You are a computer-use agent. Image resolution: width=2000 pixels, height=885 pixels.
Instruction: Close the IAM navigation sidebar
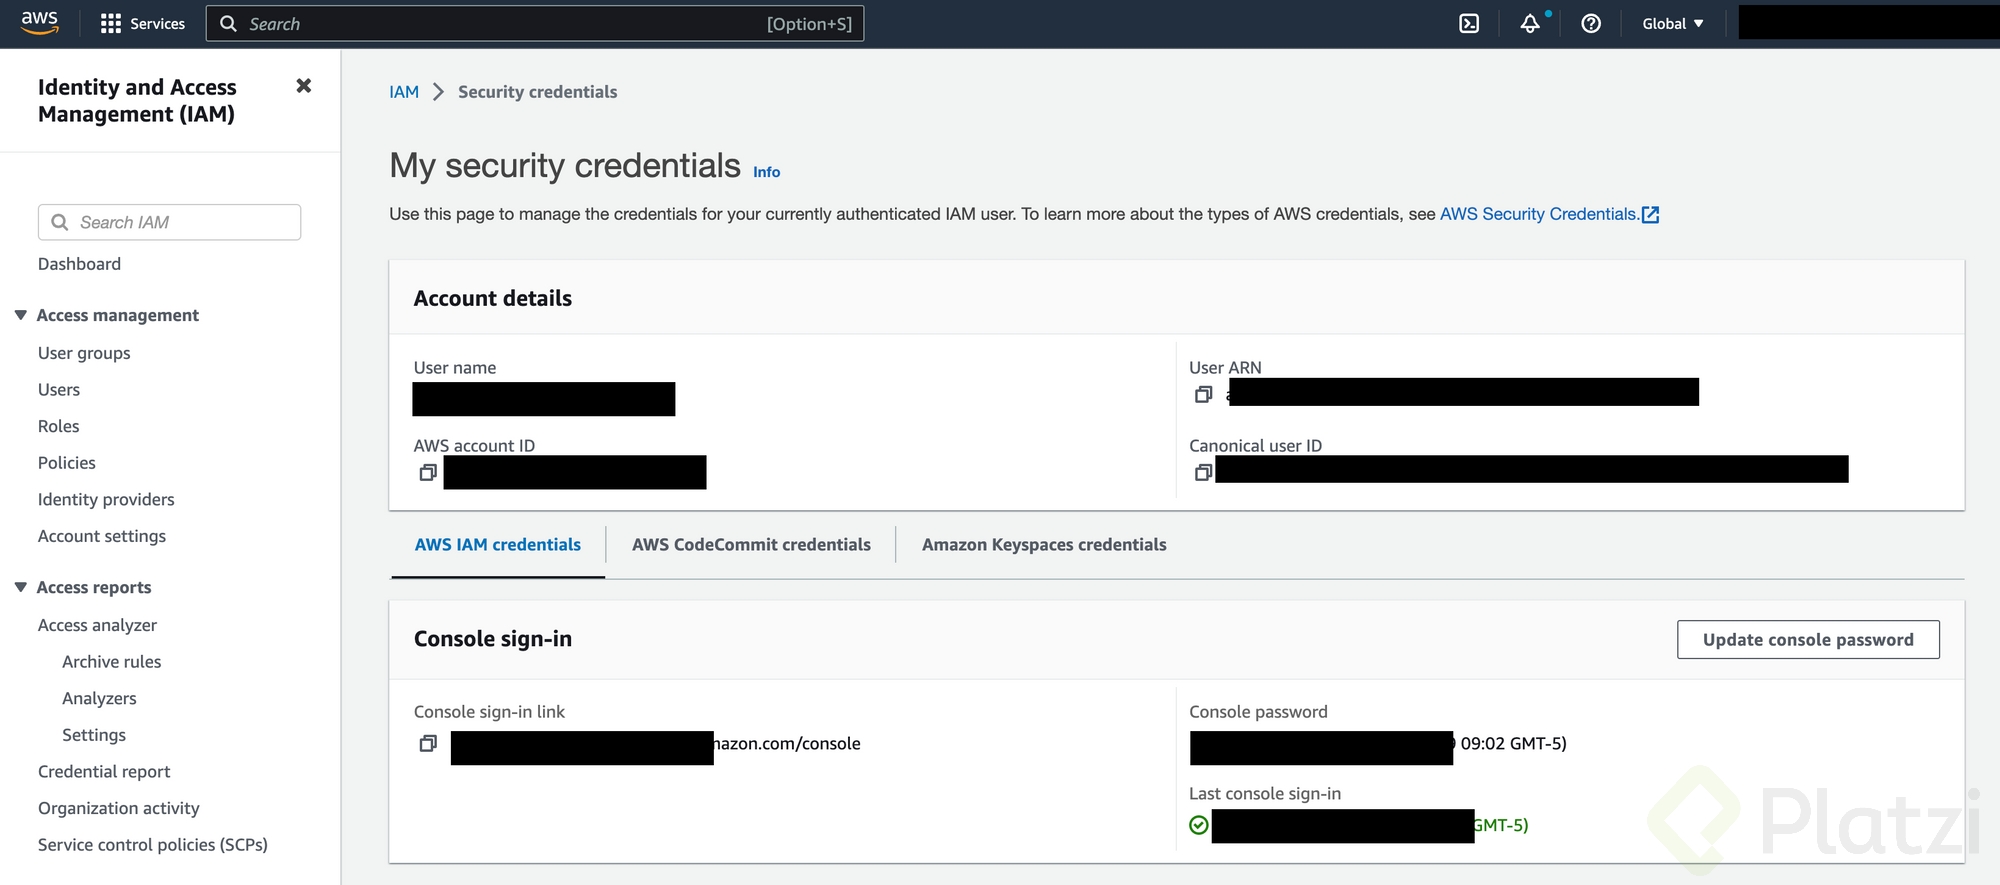[304, 86]
